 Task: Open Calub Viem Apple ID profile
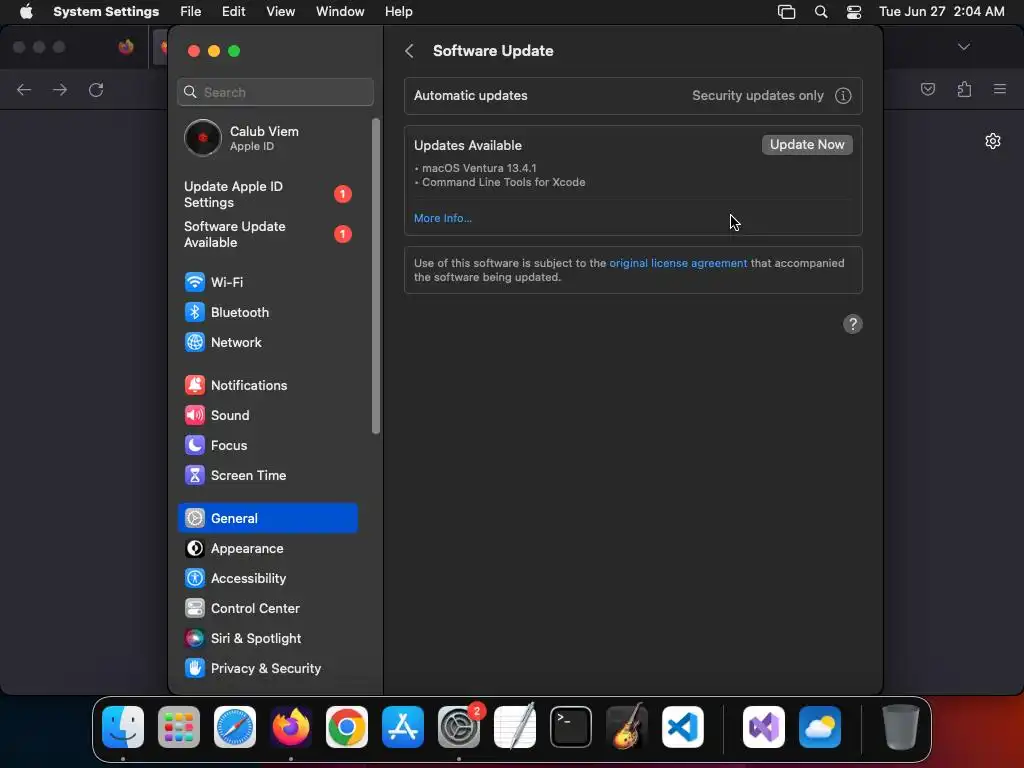click(268, 138)
